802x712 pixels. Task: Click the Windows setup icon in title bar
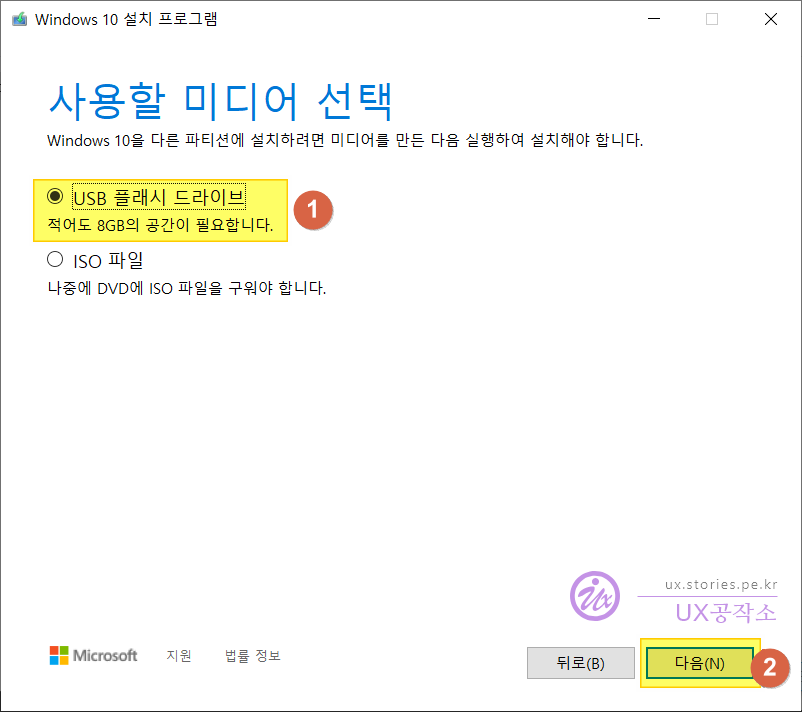pos(18,19)
